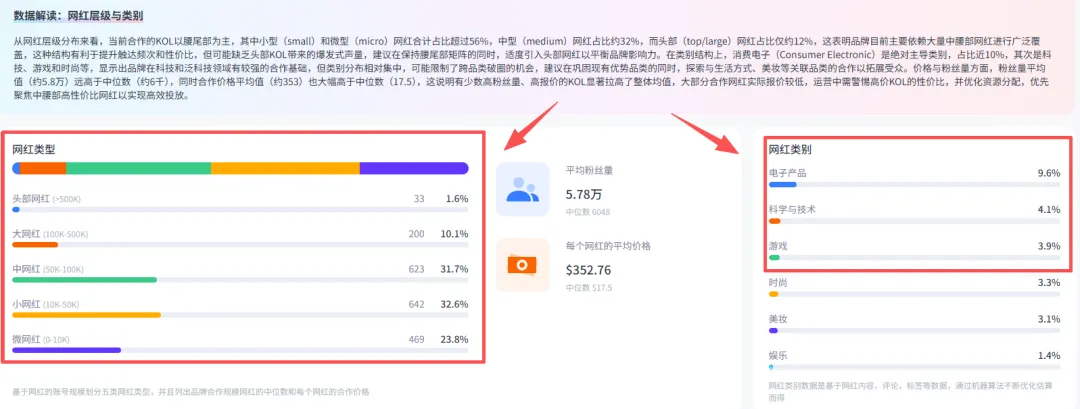The image size is (1080, 409).
Task: Select the 大网红 (100K-500K) row label
Action: point(50,234)
